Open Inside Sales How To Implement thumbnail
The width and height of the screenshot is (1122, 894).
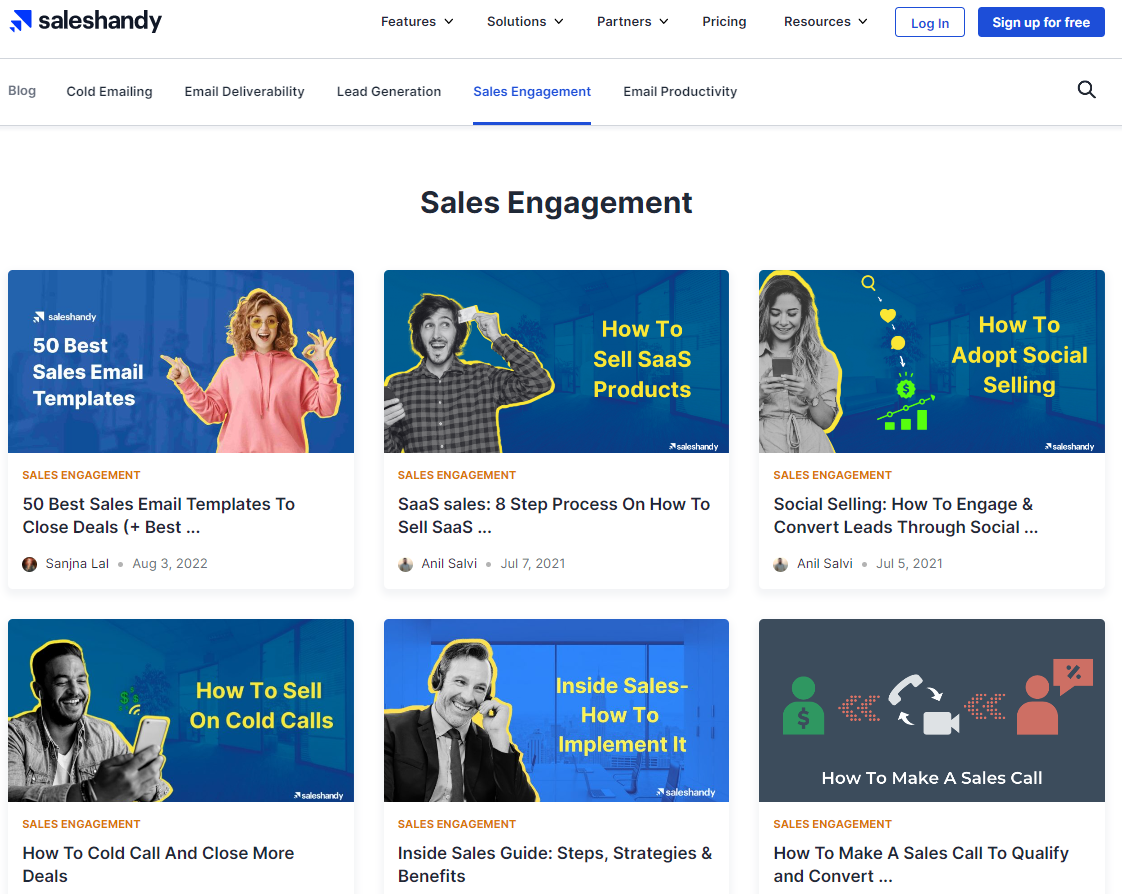point(557,711)
